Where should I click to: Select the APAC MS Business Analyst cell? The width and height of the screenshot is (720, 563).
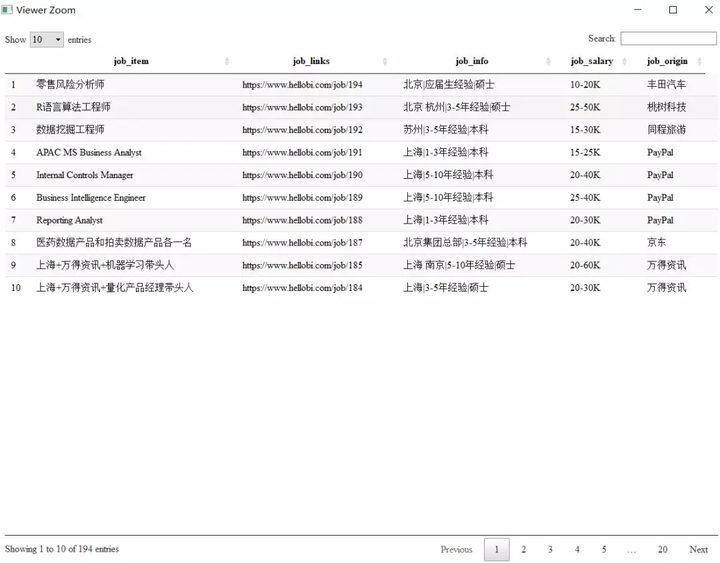click(x=89, y=152)
